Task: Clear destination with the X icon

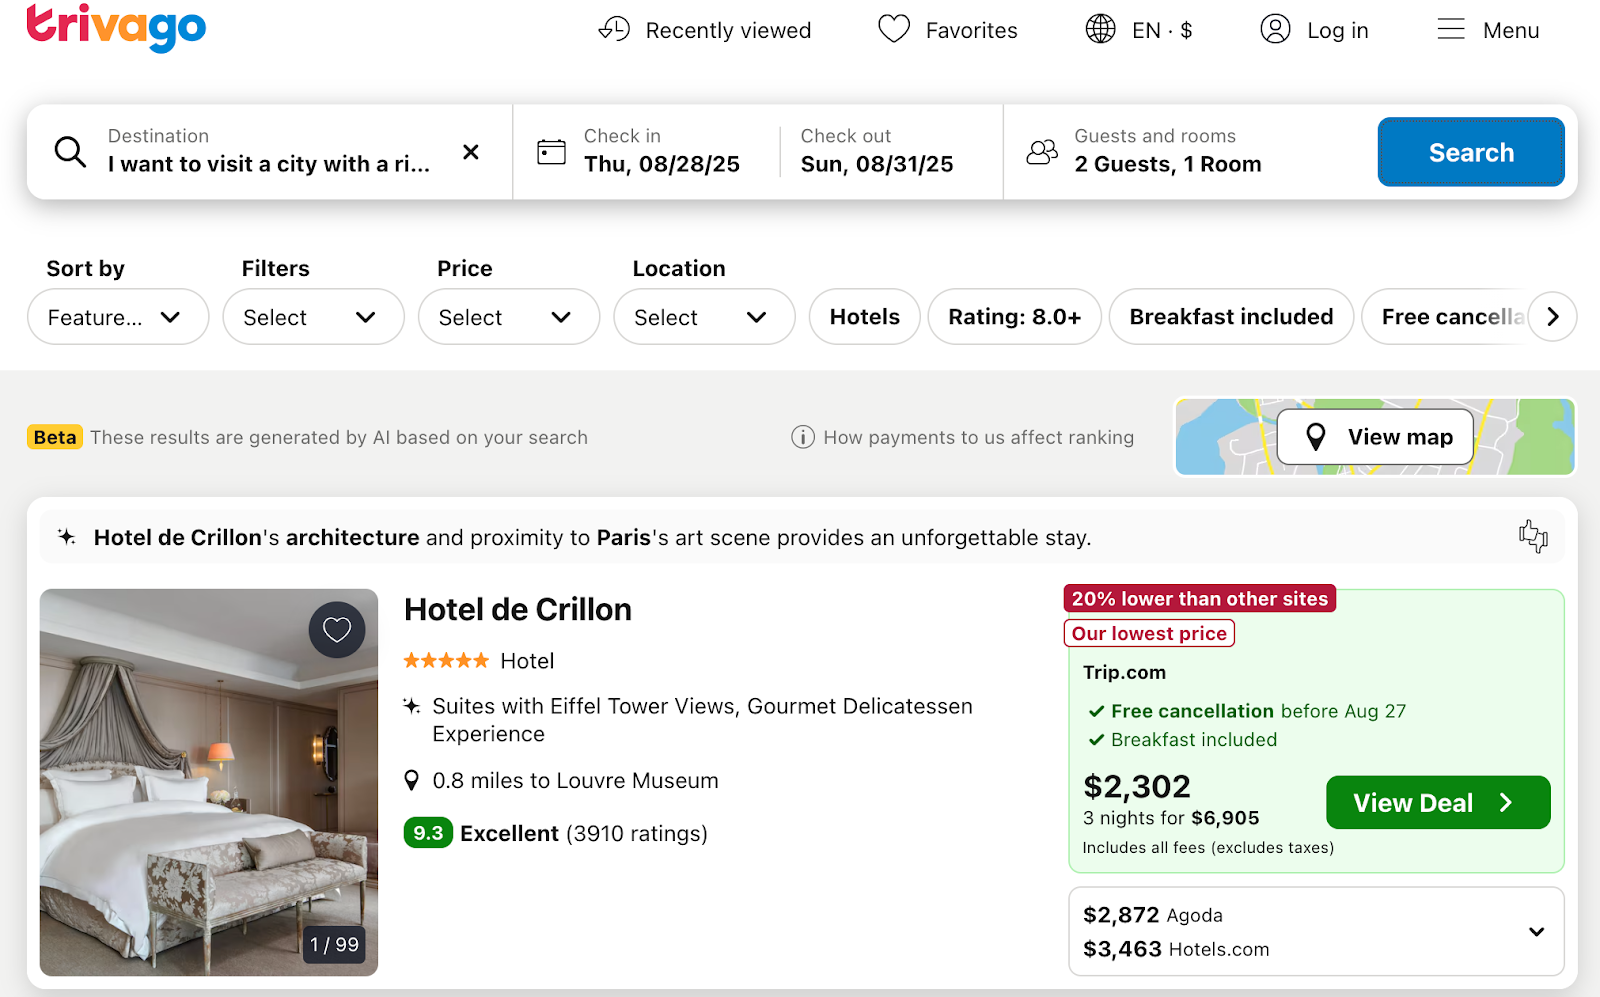Action: 471,152
